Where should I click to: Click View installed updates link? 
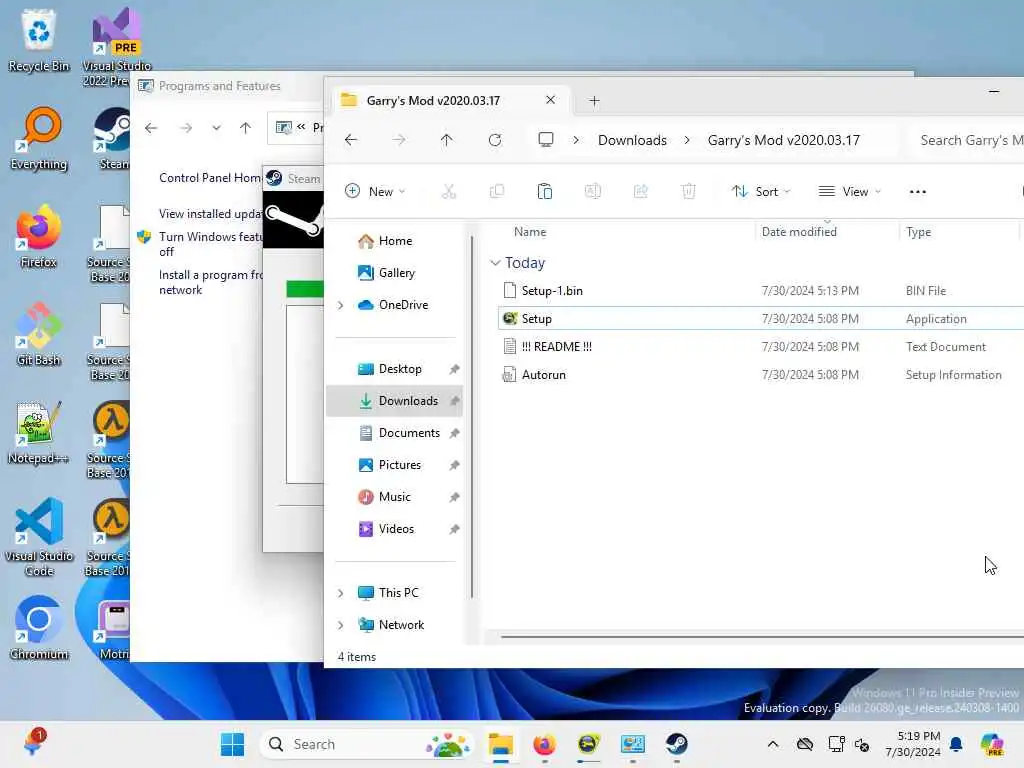pyautogui.click(x=210, y=214)
